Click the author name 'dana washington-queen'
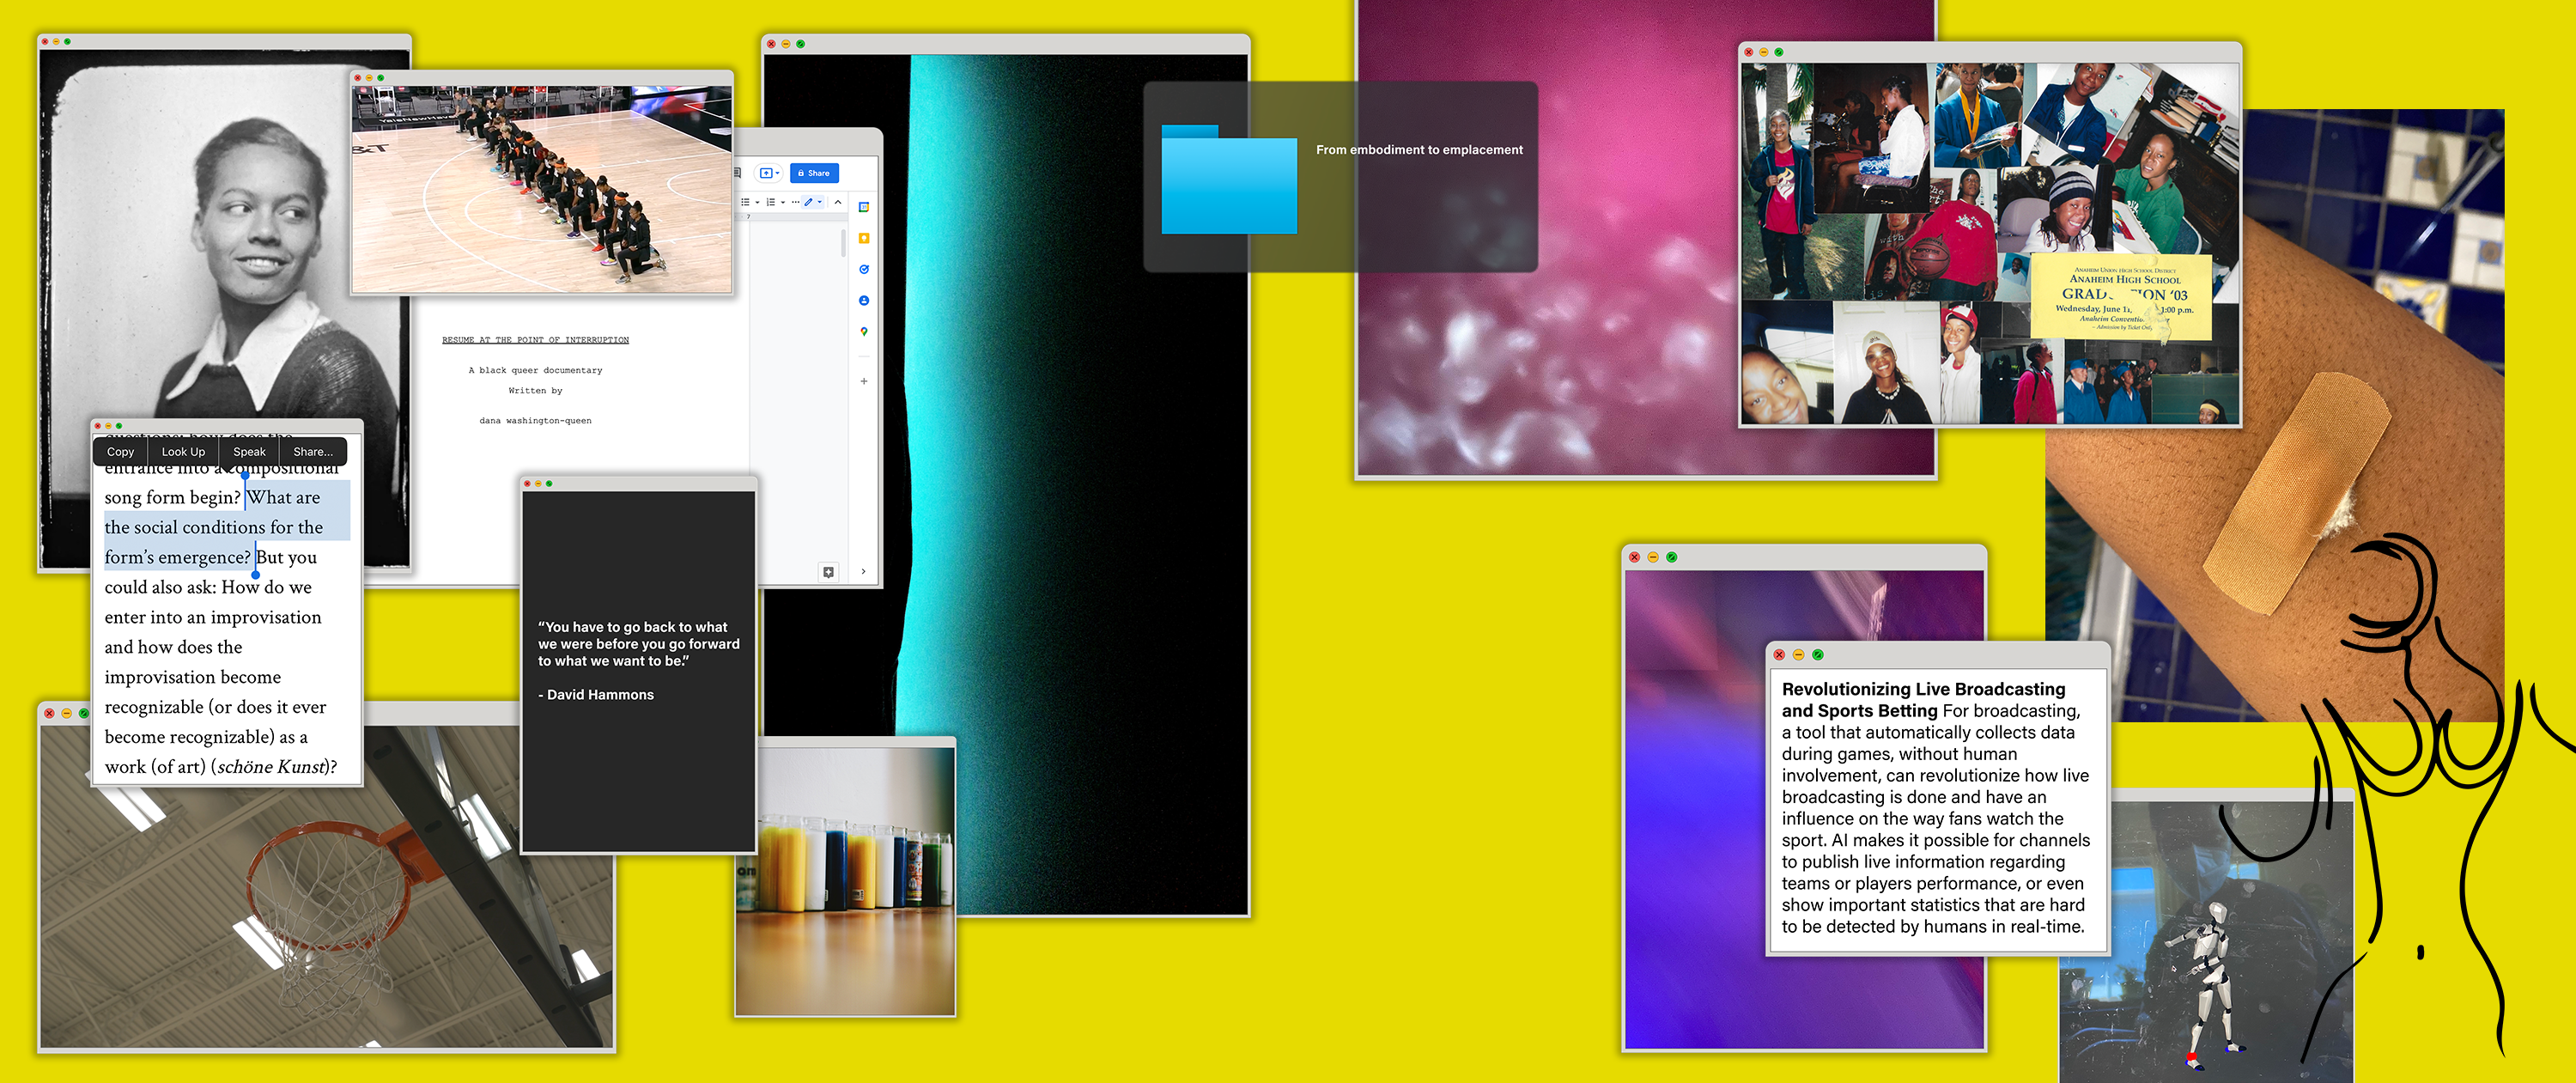This screenshot has width=2576, height=1083. [x=535, y=421]
